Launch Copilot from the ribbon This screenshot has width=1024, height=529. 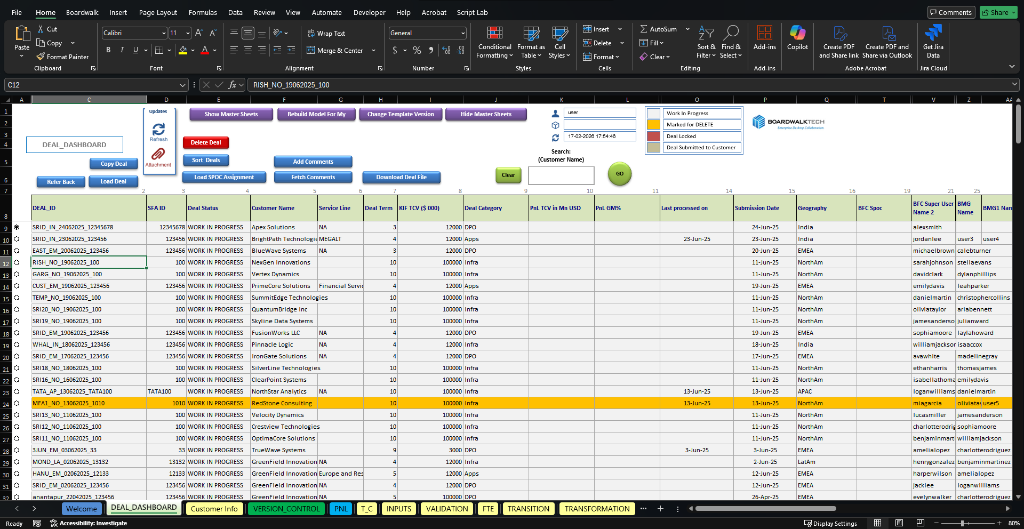[x=797, y=38]
